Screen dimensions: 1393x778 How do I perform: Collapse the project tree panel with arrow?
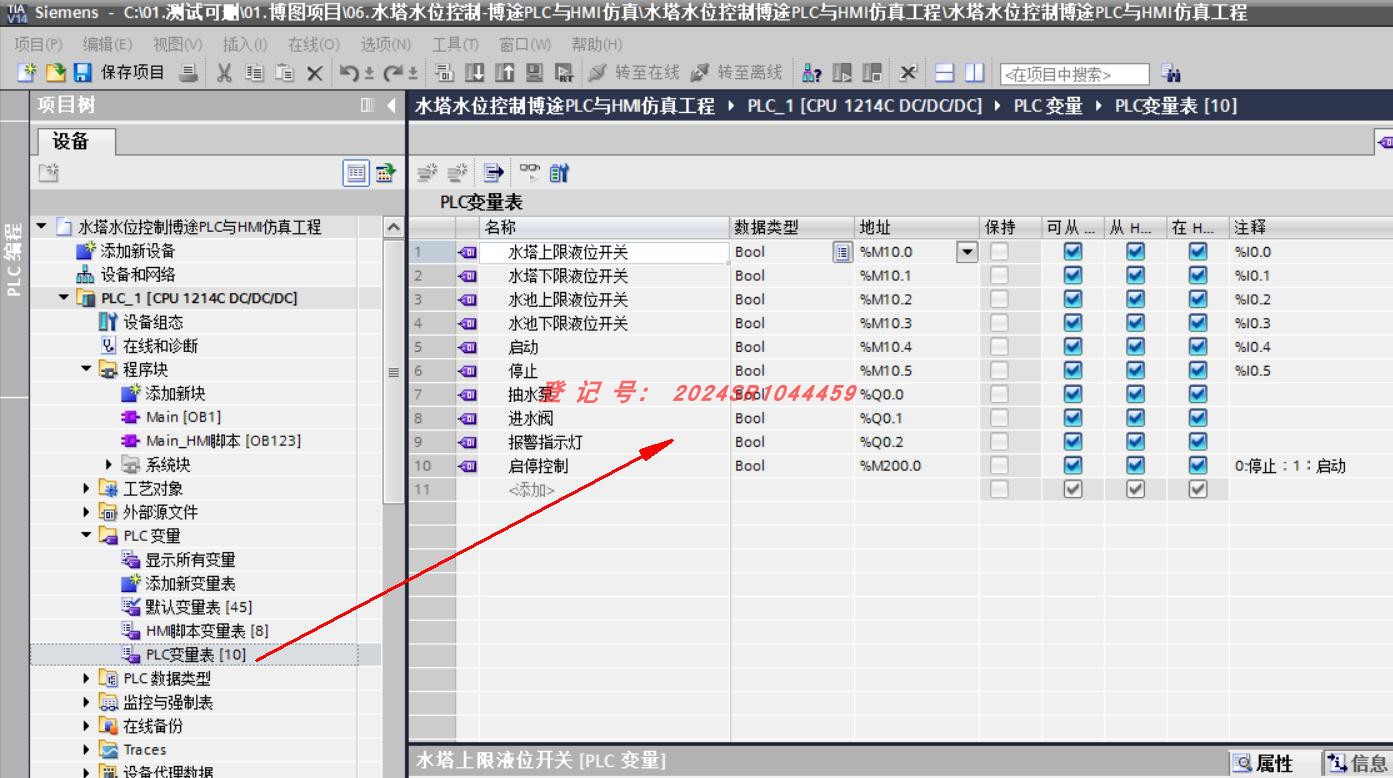point(391,105)
